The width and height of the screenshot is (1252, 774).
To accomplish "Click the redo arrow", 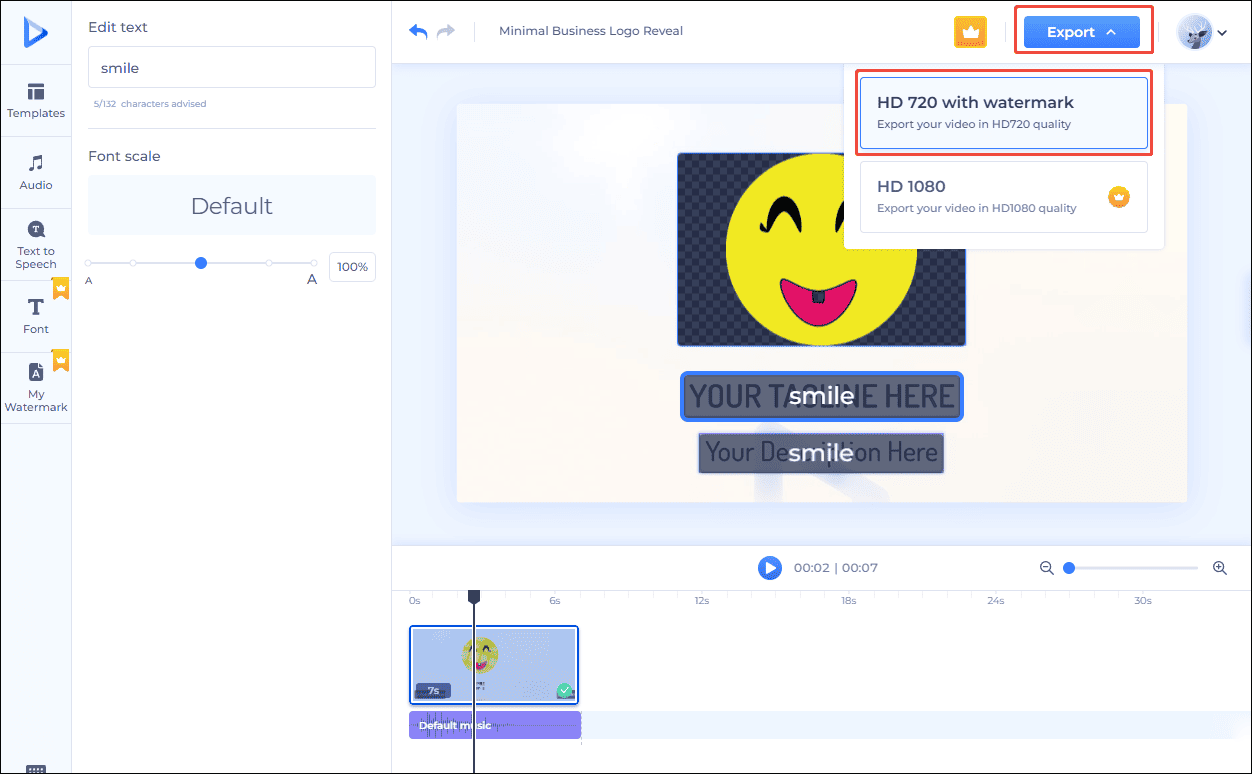I will 444,31.
